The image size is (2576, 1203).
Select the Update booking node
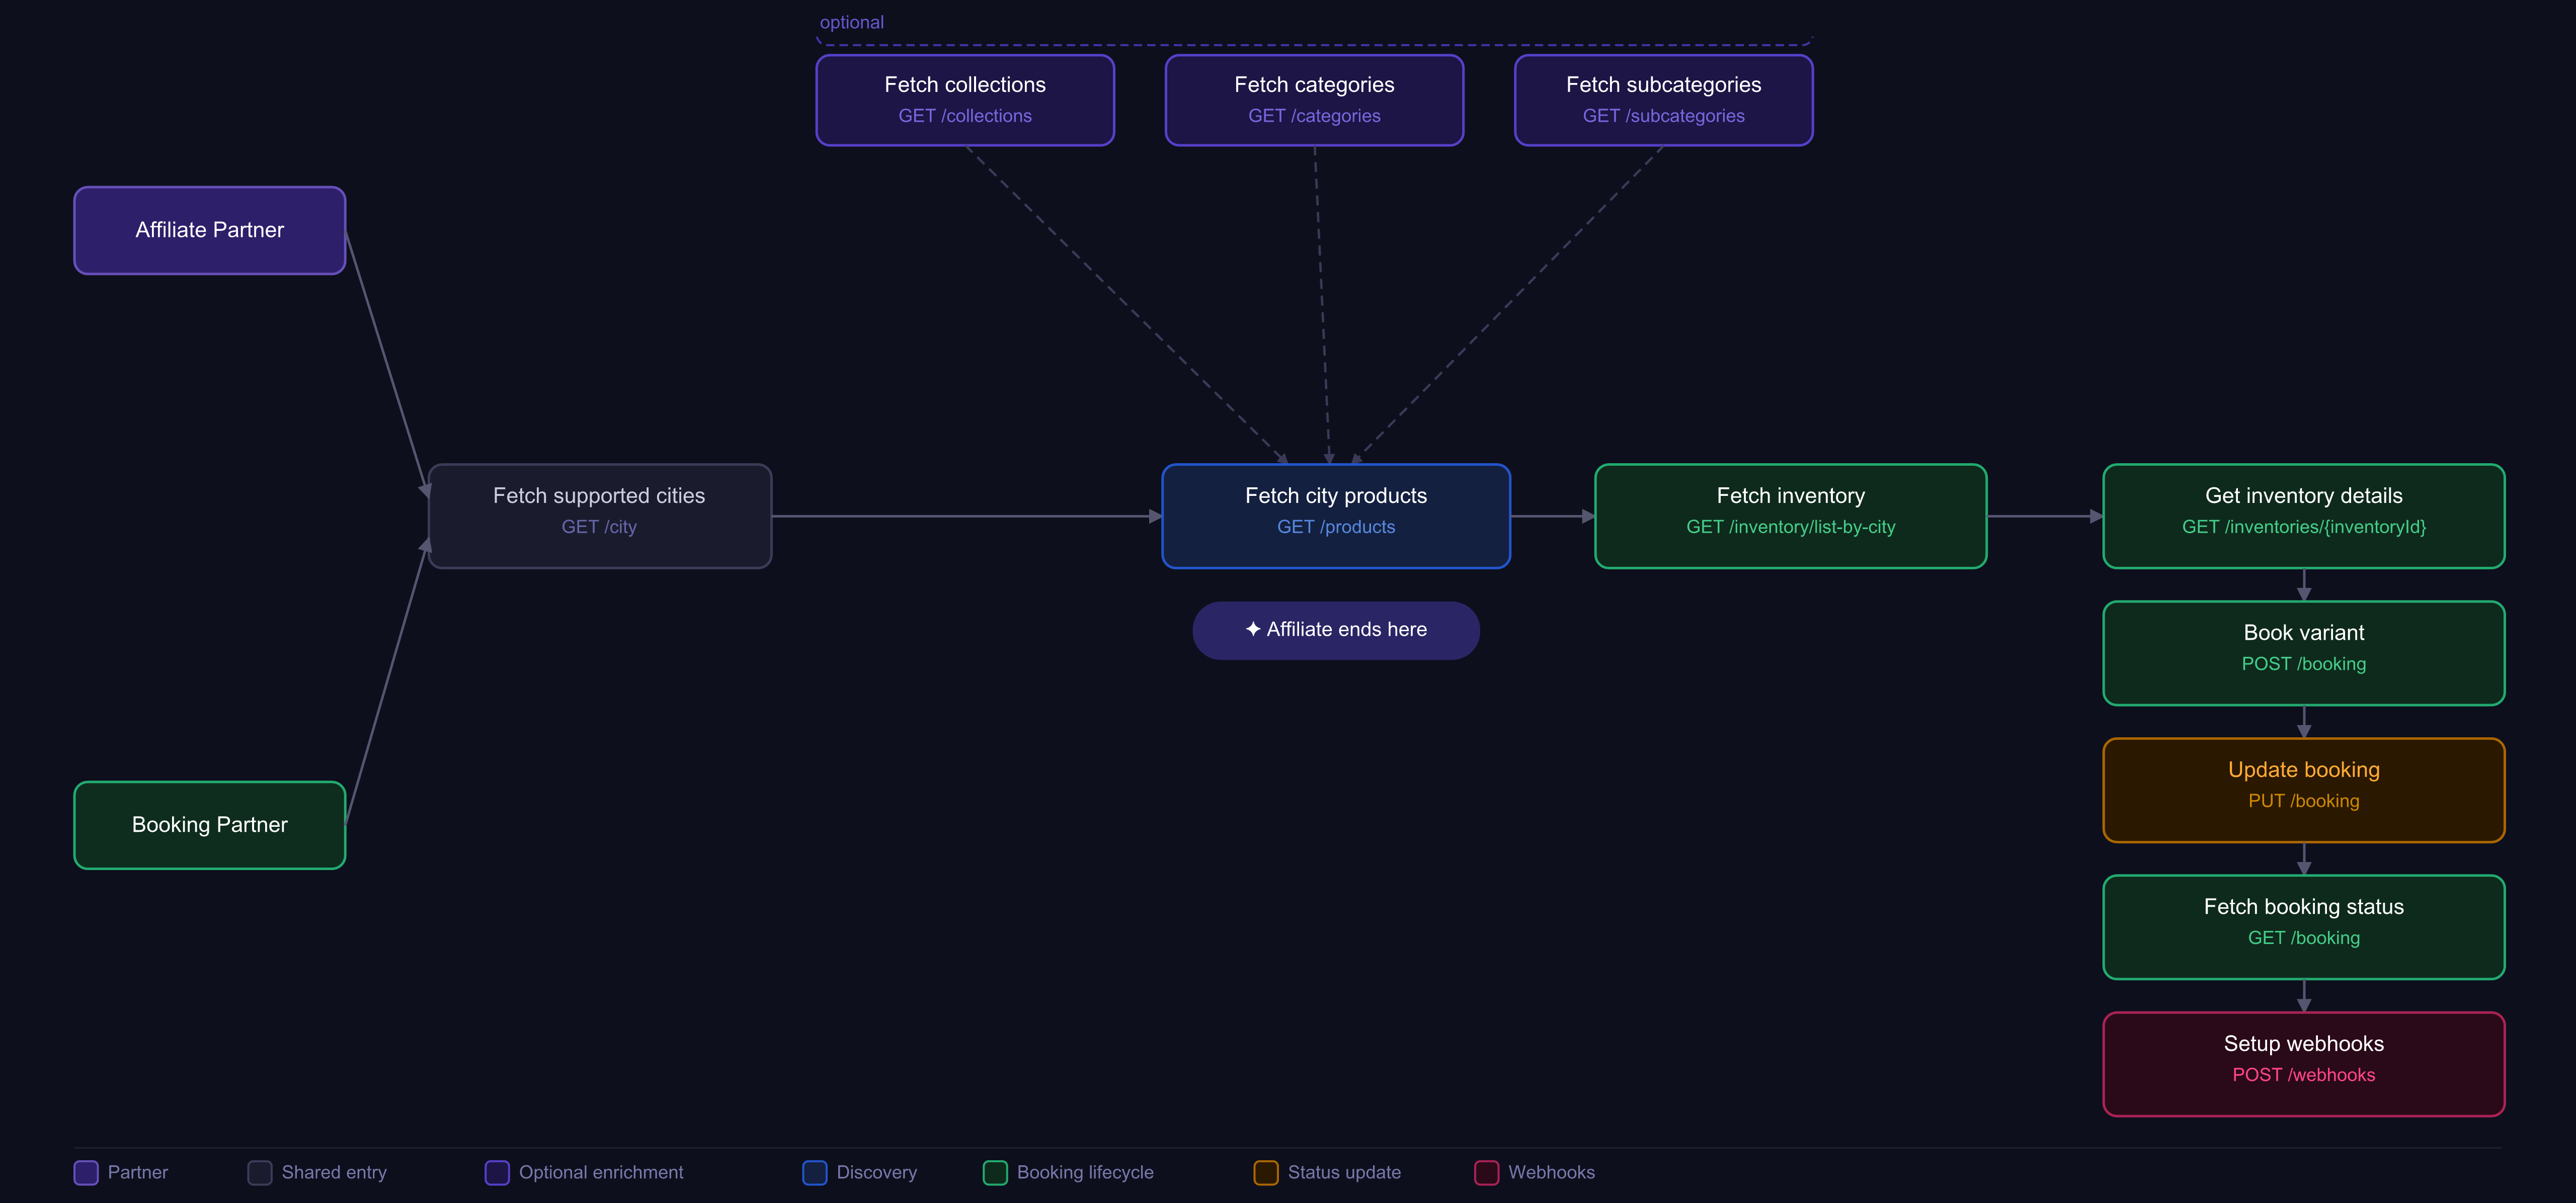point(2304,790)
